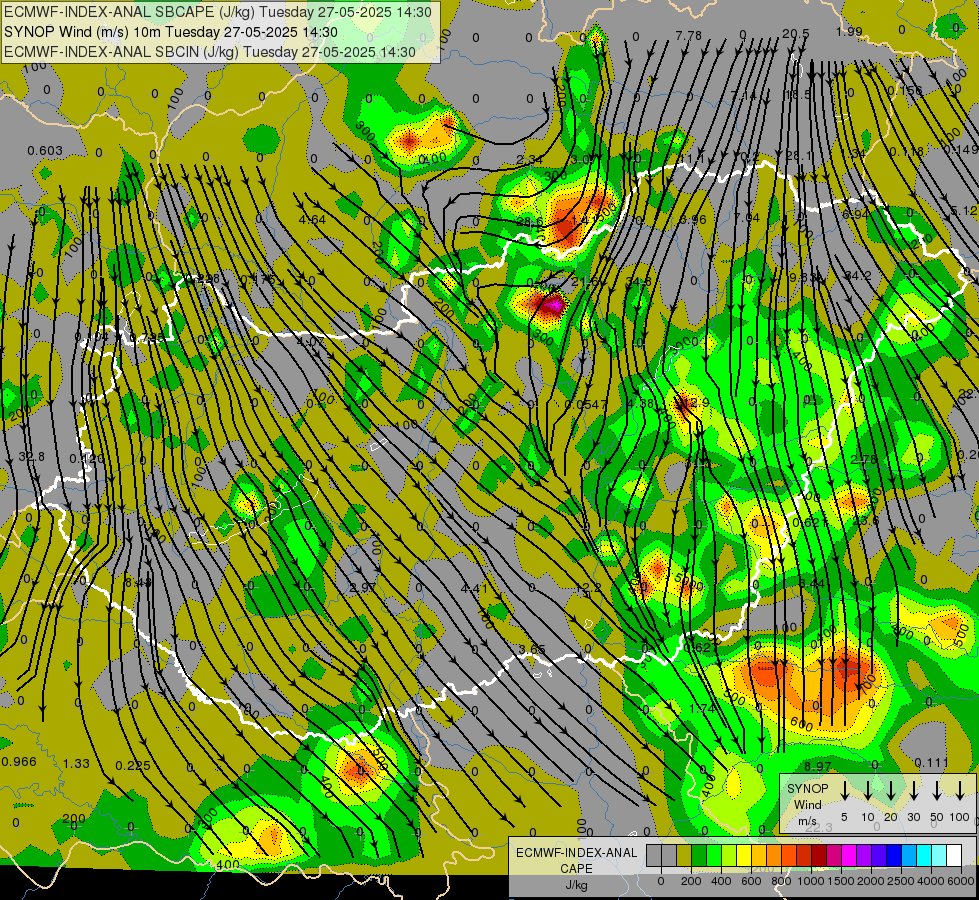Viewport: 979px width, 900px height.
Task: Click the ECMWF-INDEX-ANAL CAPE legend label
Action: [576, 860]
